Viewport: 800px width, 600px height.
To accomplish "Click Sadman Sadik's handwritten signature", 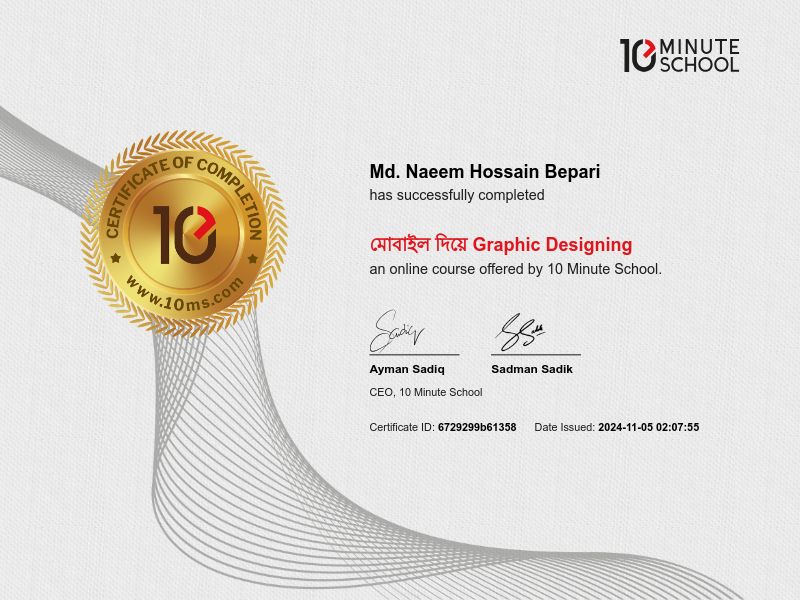I will 521,331.
